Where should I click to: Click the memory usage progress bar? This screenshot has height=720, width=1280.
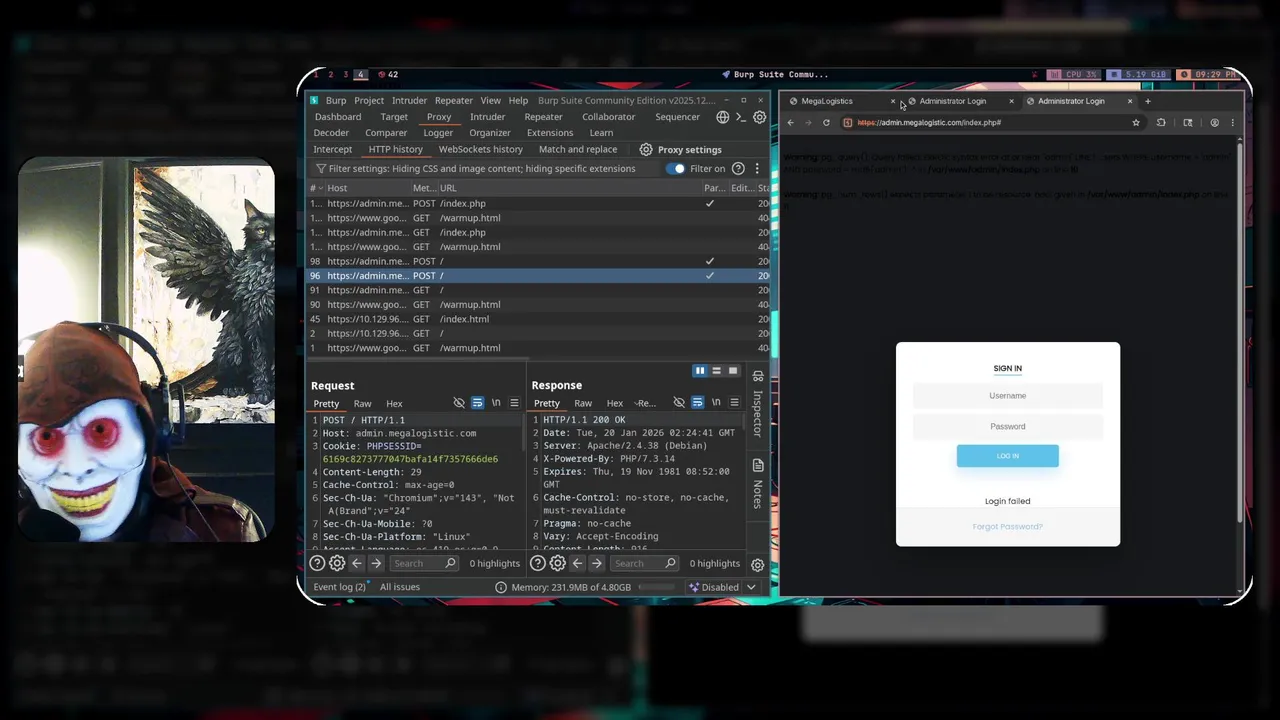[x=657, y=588]
